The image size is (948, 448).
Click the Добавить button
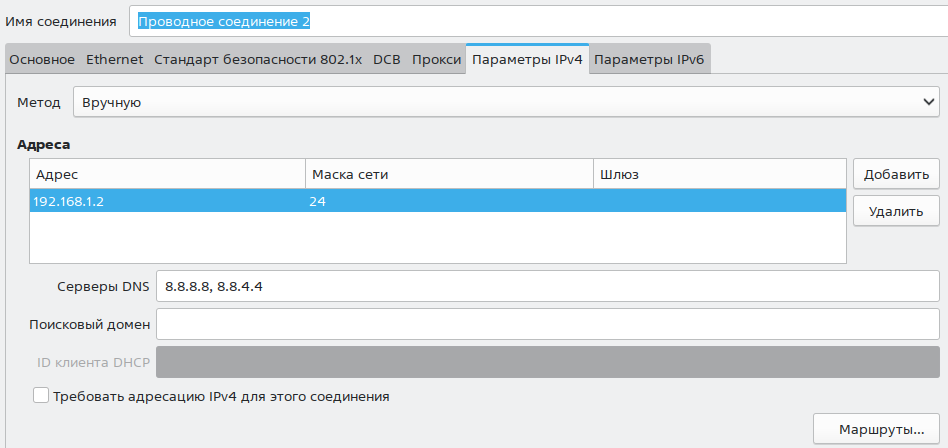point(896,175)
